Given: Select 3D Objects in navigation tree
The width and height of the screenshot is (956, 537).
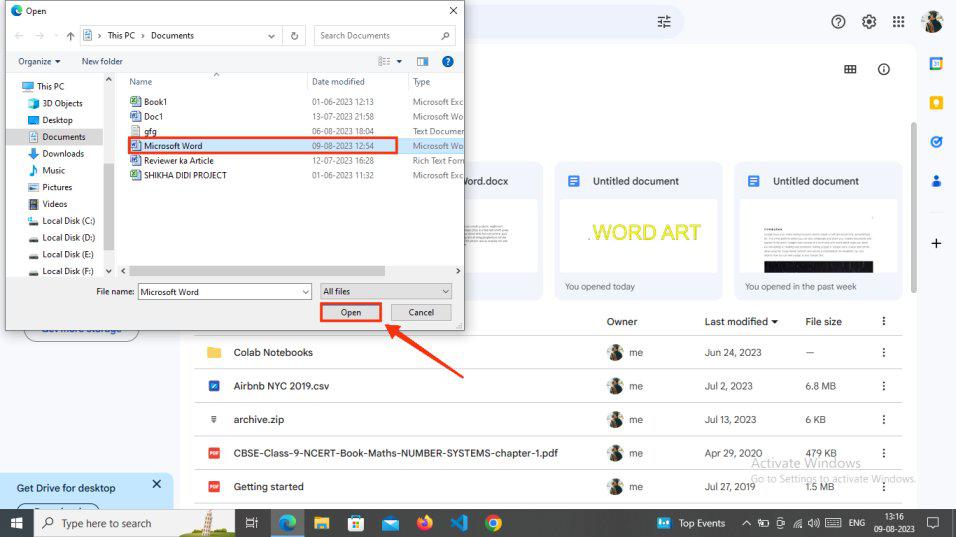Looking at the screenshot, I should (55, 103).
